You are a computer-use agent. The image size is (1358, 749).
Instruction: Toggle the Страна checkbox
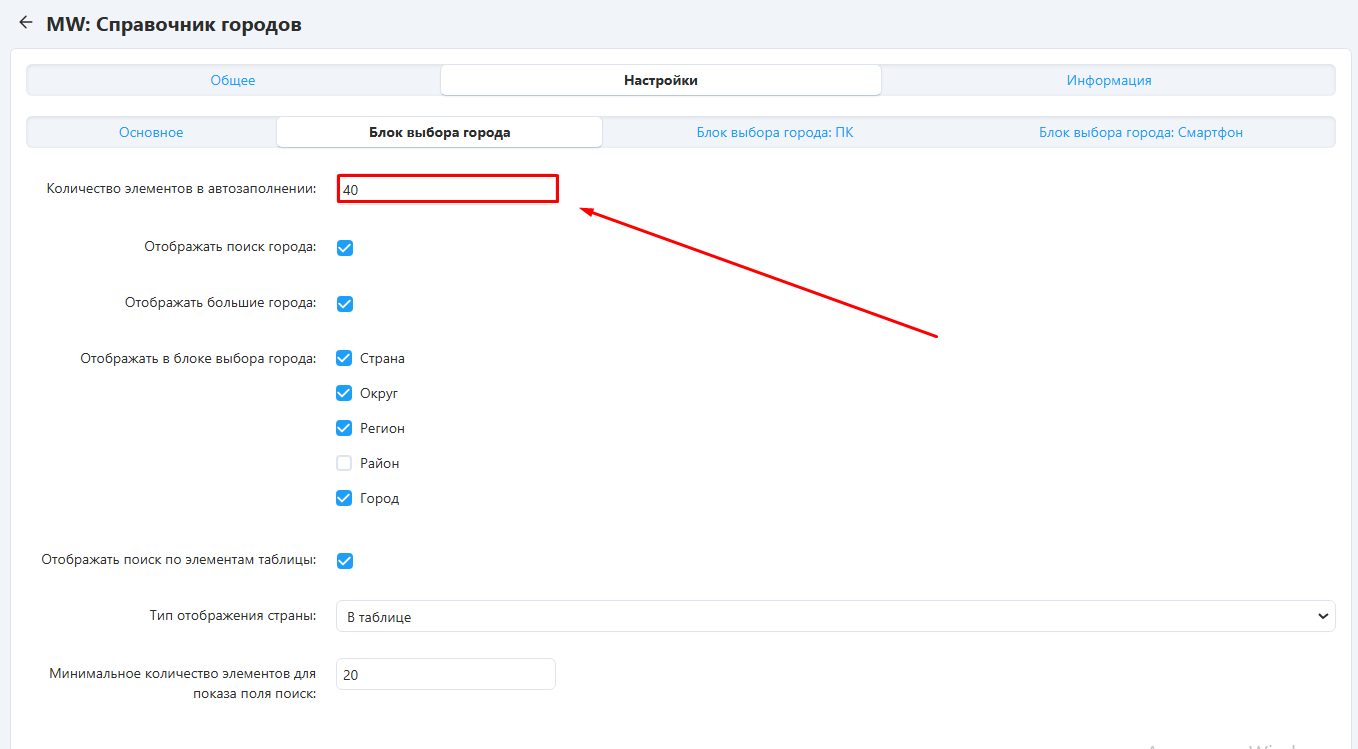click(x=345, y=358)
